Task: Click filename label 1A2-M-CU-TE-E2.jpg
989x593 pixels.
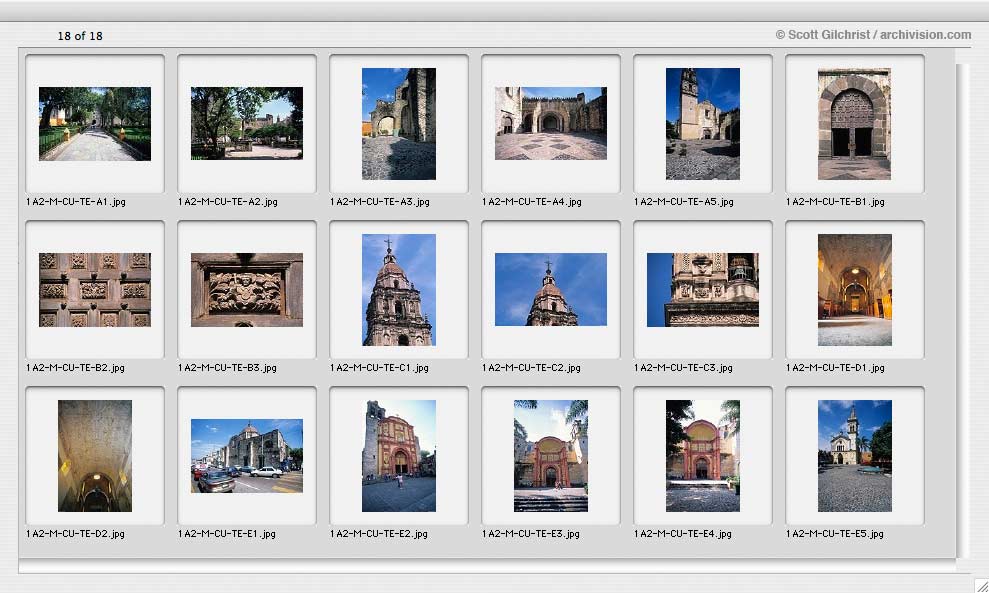Action: coord(378,534)
